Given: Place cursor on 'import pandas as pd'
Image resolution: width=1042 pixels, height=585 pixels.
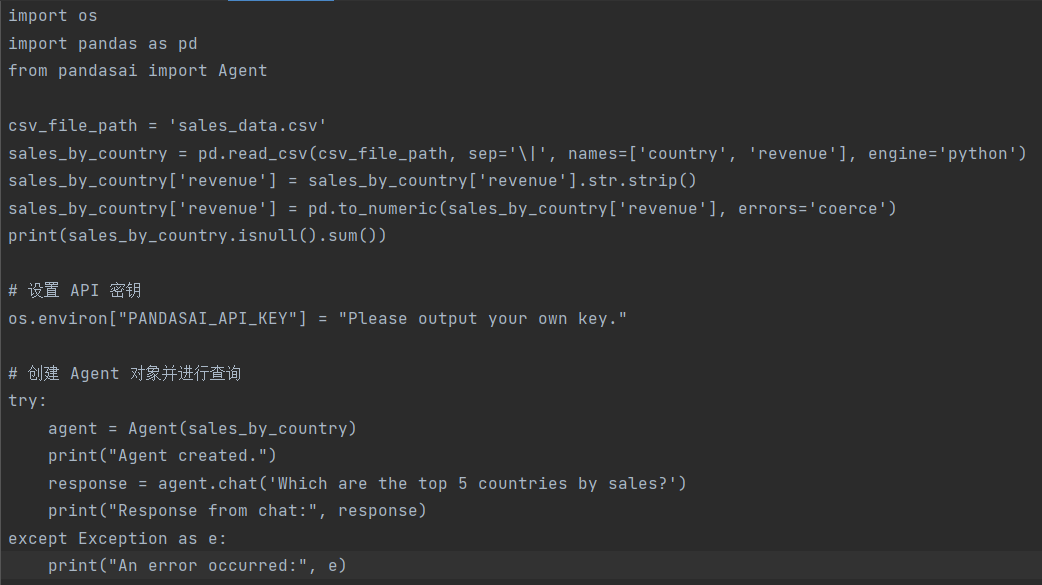Looking at the screenshot, I should (x=102, y=43).
